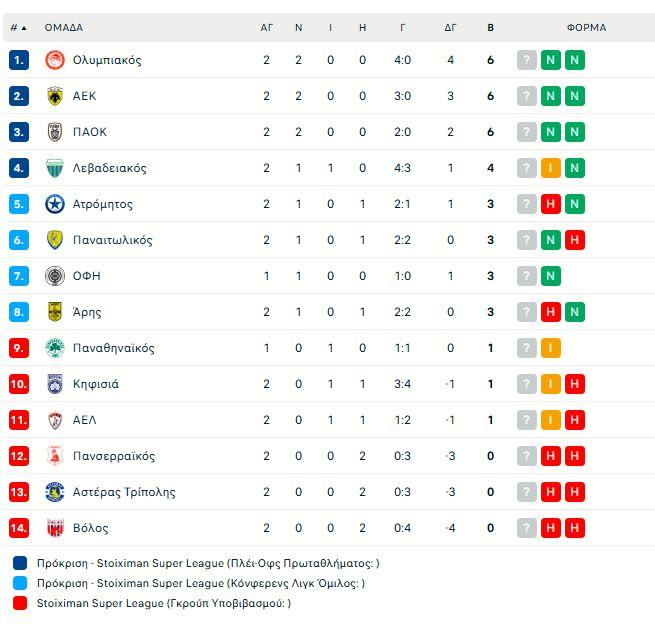Open the Ολυμπιακός team link
The image size is (655, 626).
(x=107, y=60)
